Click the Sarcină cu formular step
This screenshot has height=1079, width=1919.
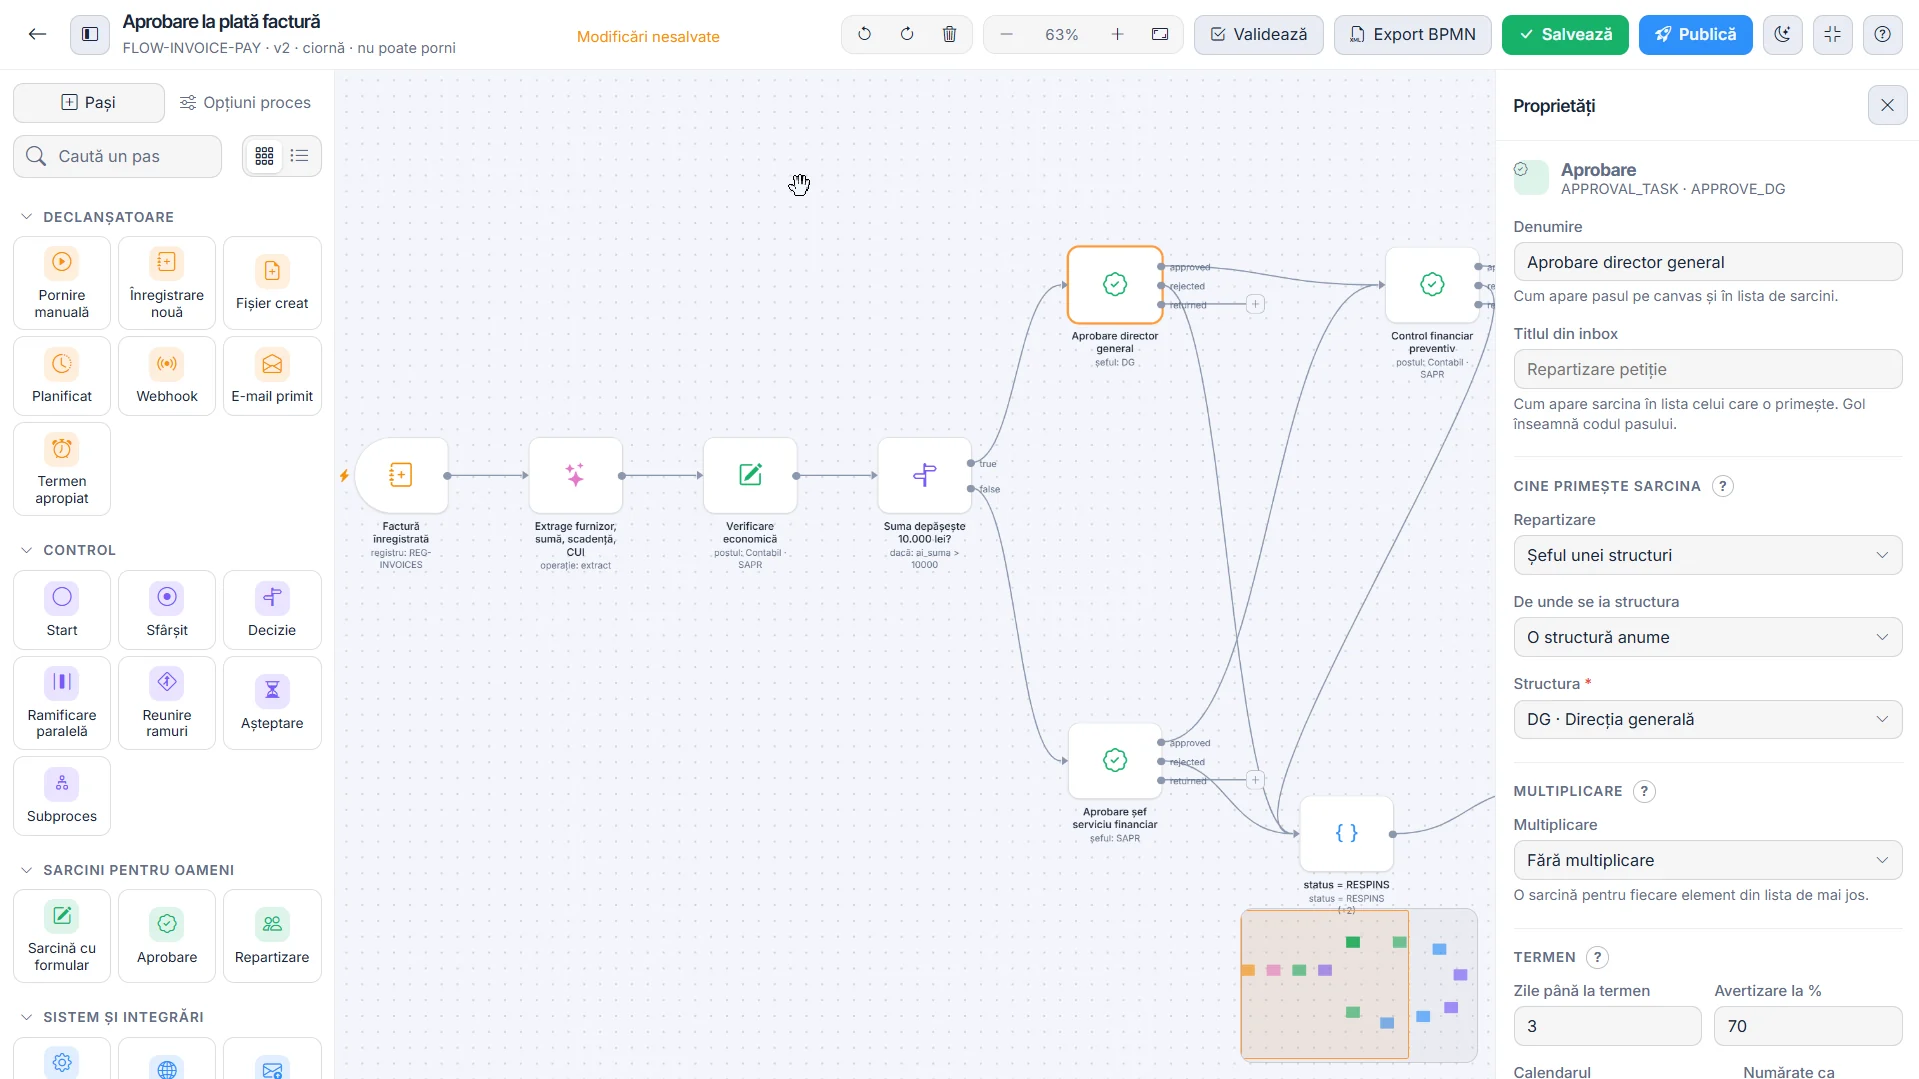(x=62, y=936)
